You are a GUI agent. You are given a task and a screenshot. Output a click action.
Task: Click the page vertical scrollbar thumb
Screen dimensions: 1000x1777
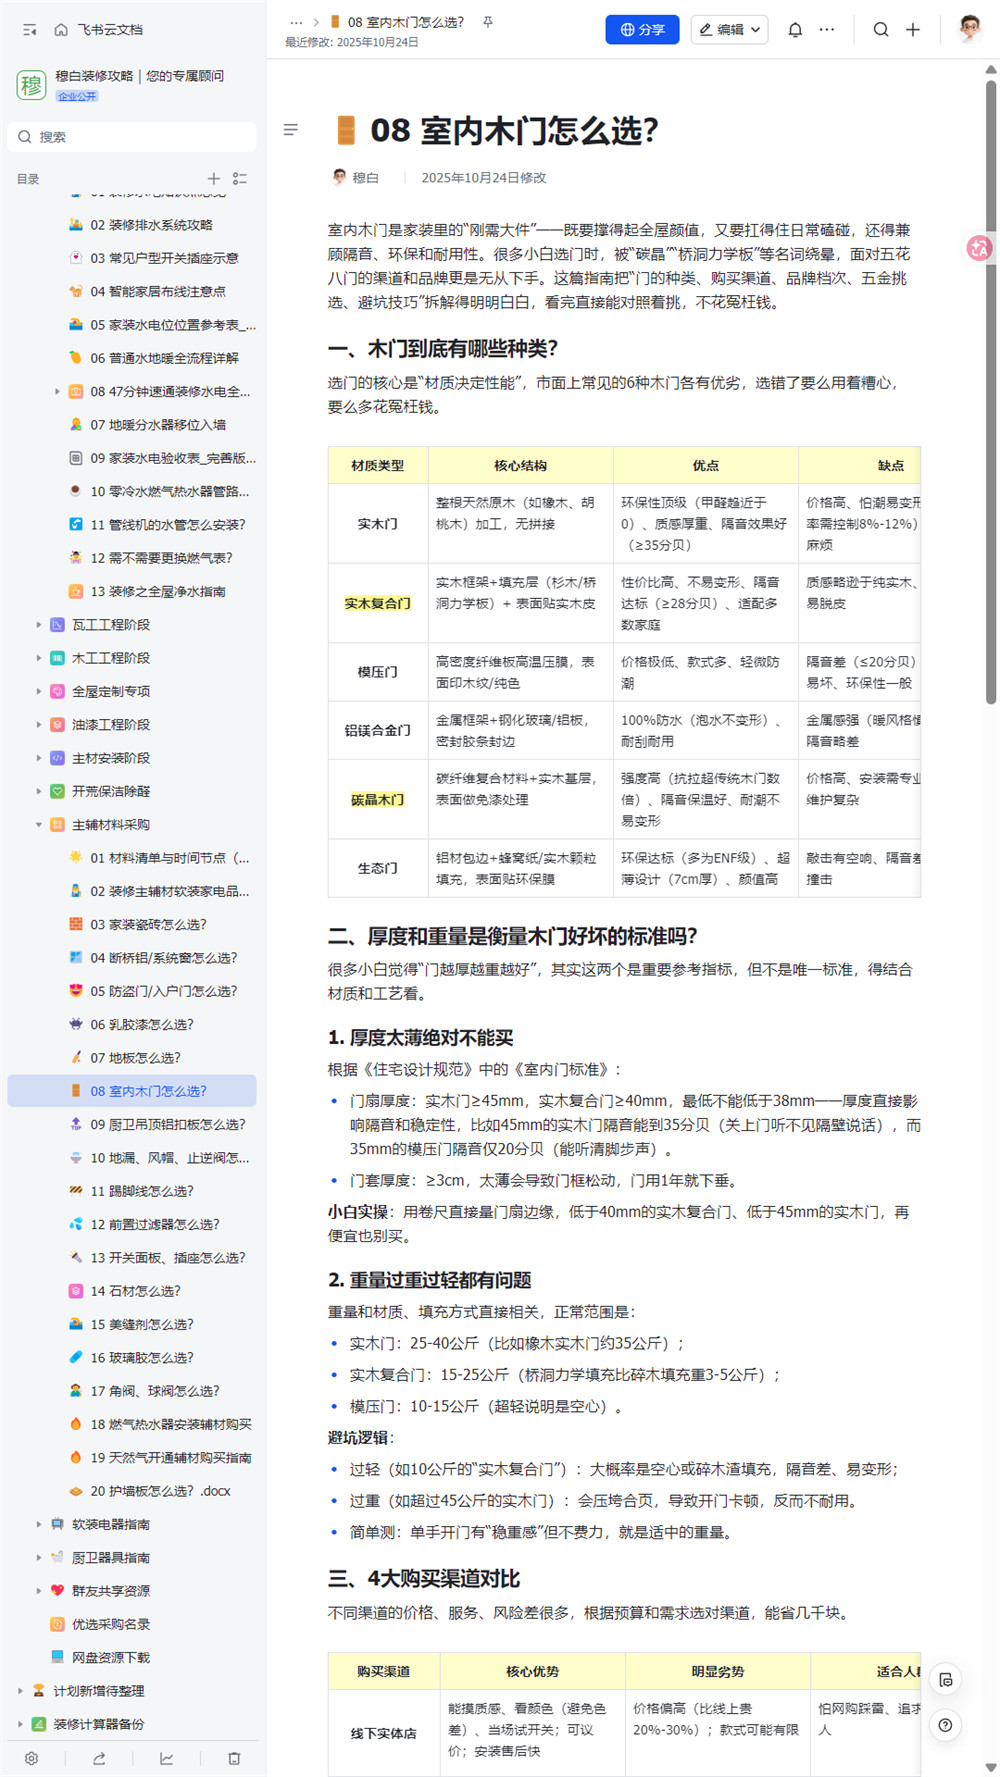click(991, 392)
